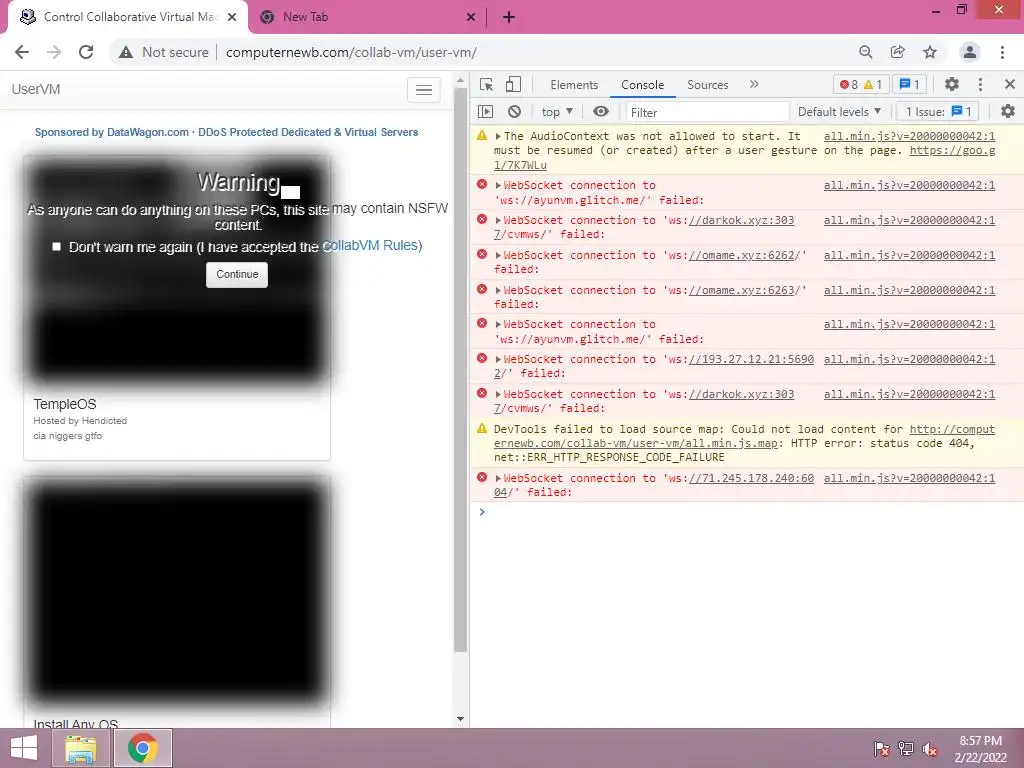Image resolution: width=1024 pixels, height=768 pixels.
Task: Expand the 193.27.12.21 WebSocket error
Action: pyautogui.click(x=498, y=359)
